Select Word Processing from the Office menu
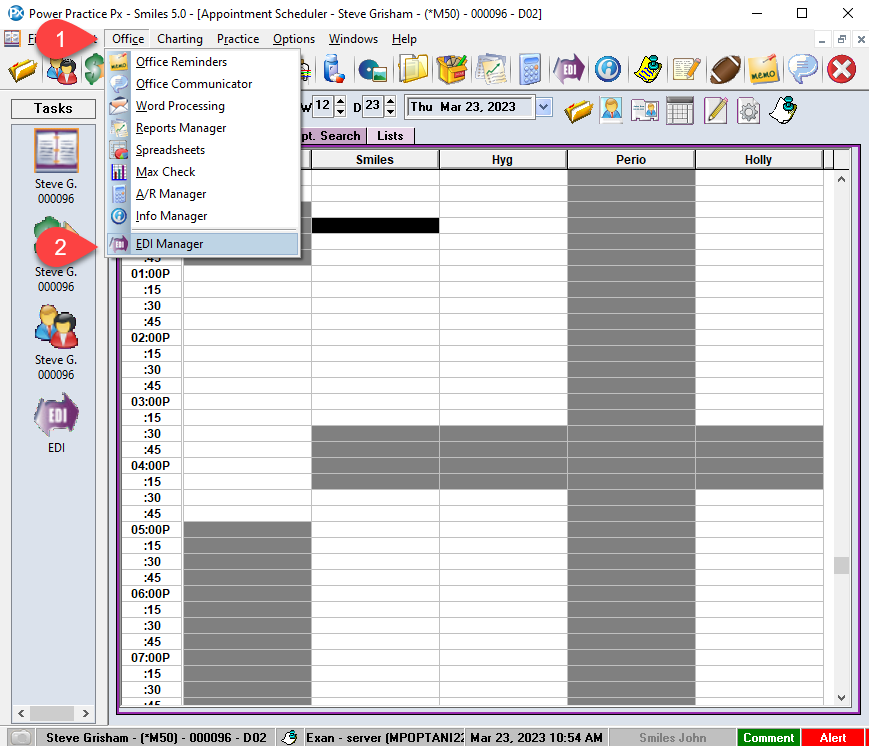The height and width of the screenshot is (746, 869). (x=203, y=106)
